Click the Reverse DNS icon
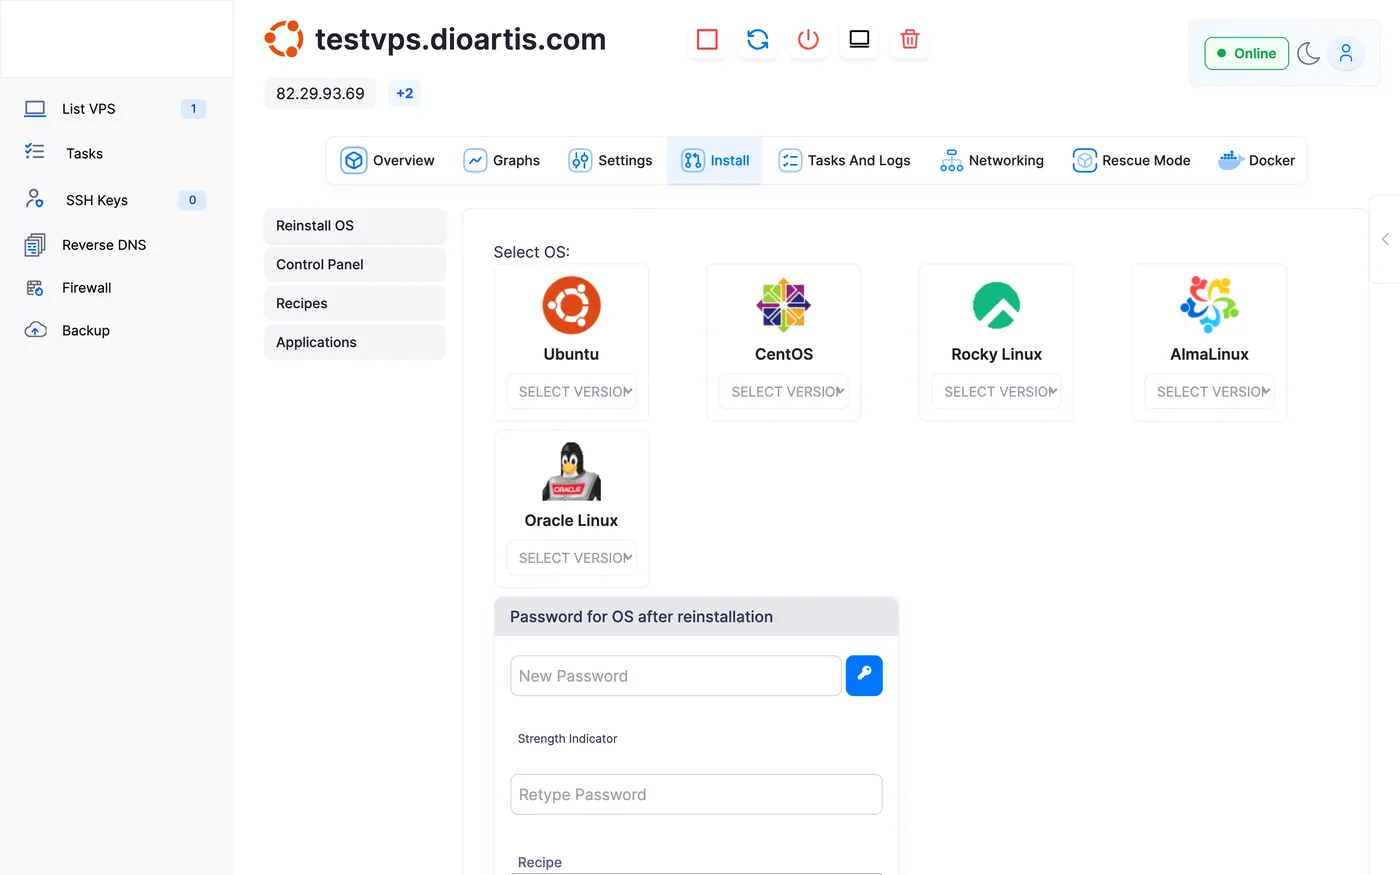The height and width of the screenshot is (875, 1400). 35,245
